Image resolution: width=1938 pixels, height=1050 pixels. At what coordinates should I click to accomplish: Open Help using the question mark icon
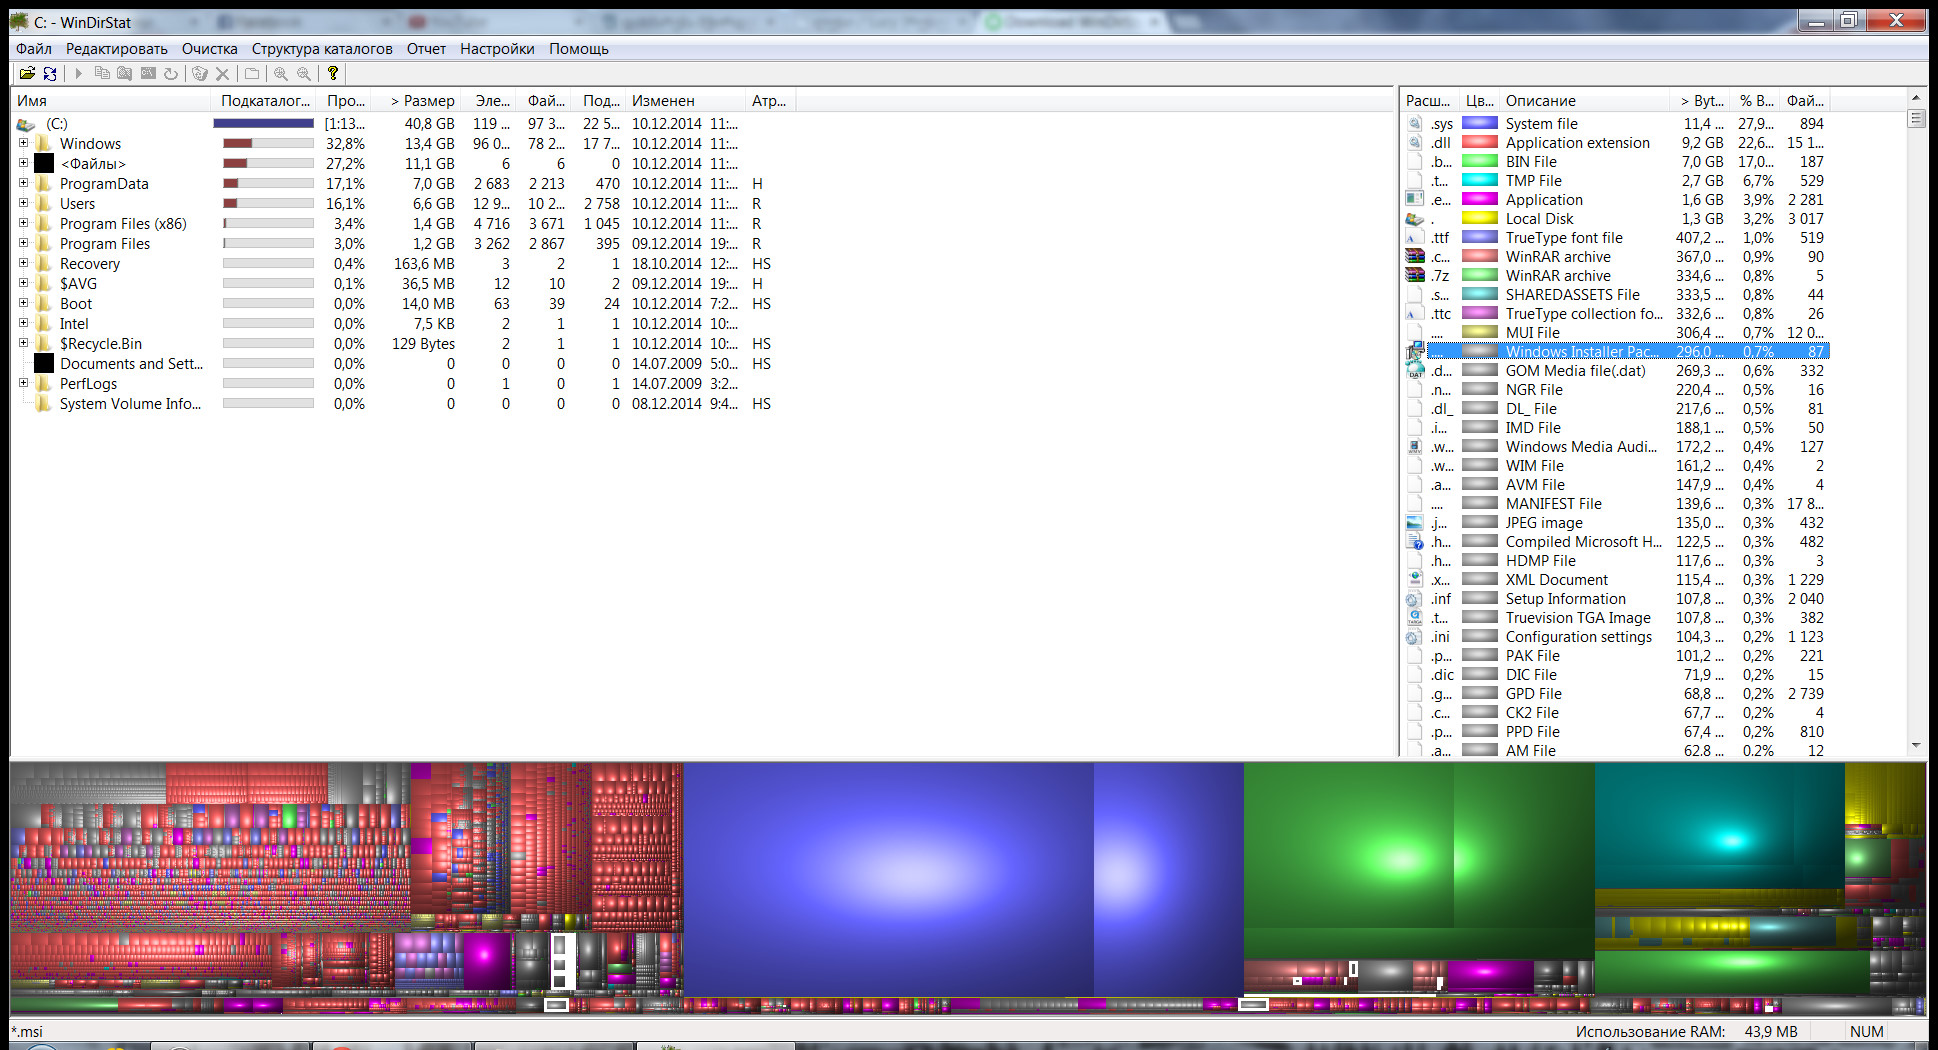click(x=333, y=72)
